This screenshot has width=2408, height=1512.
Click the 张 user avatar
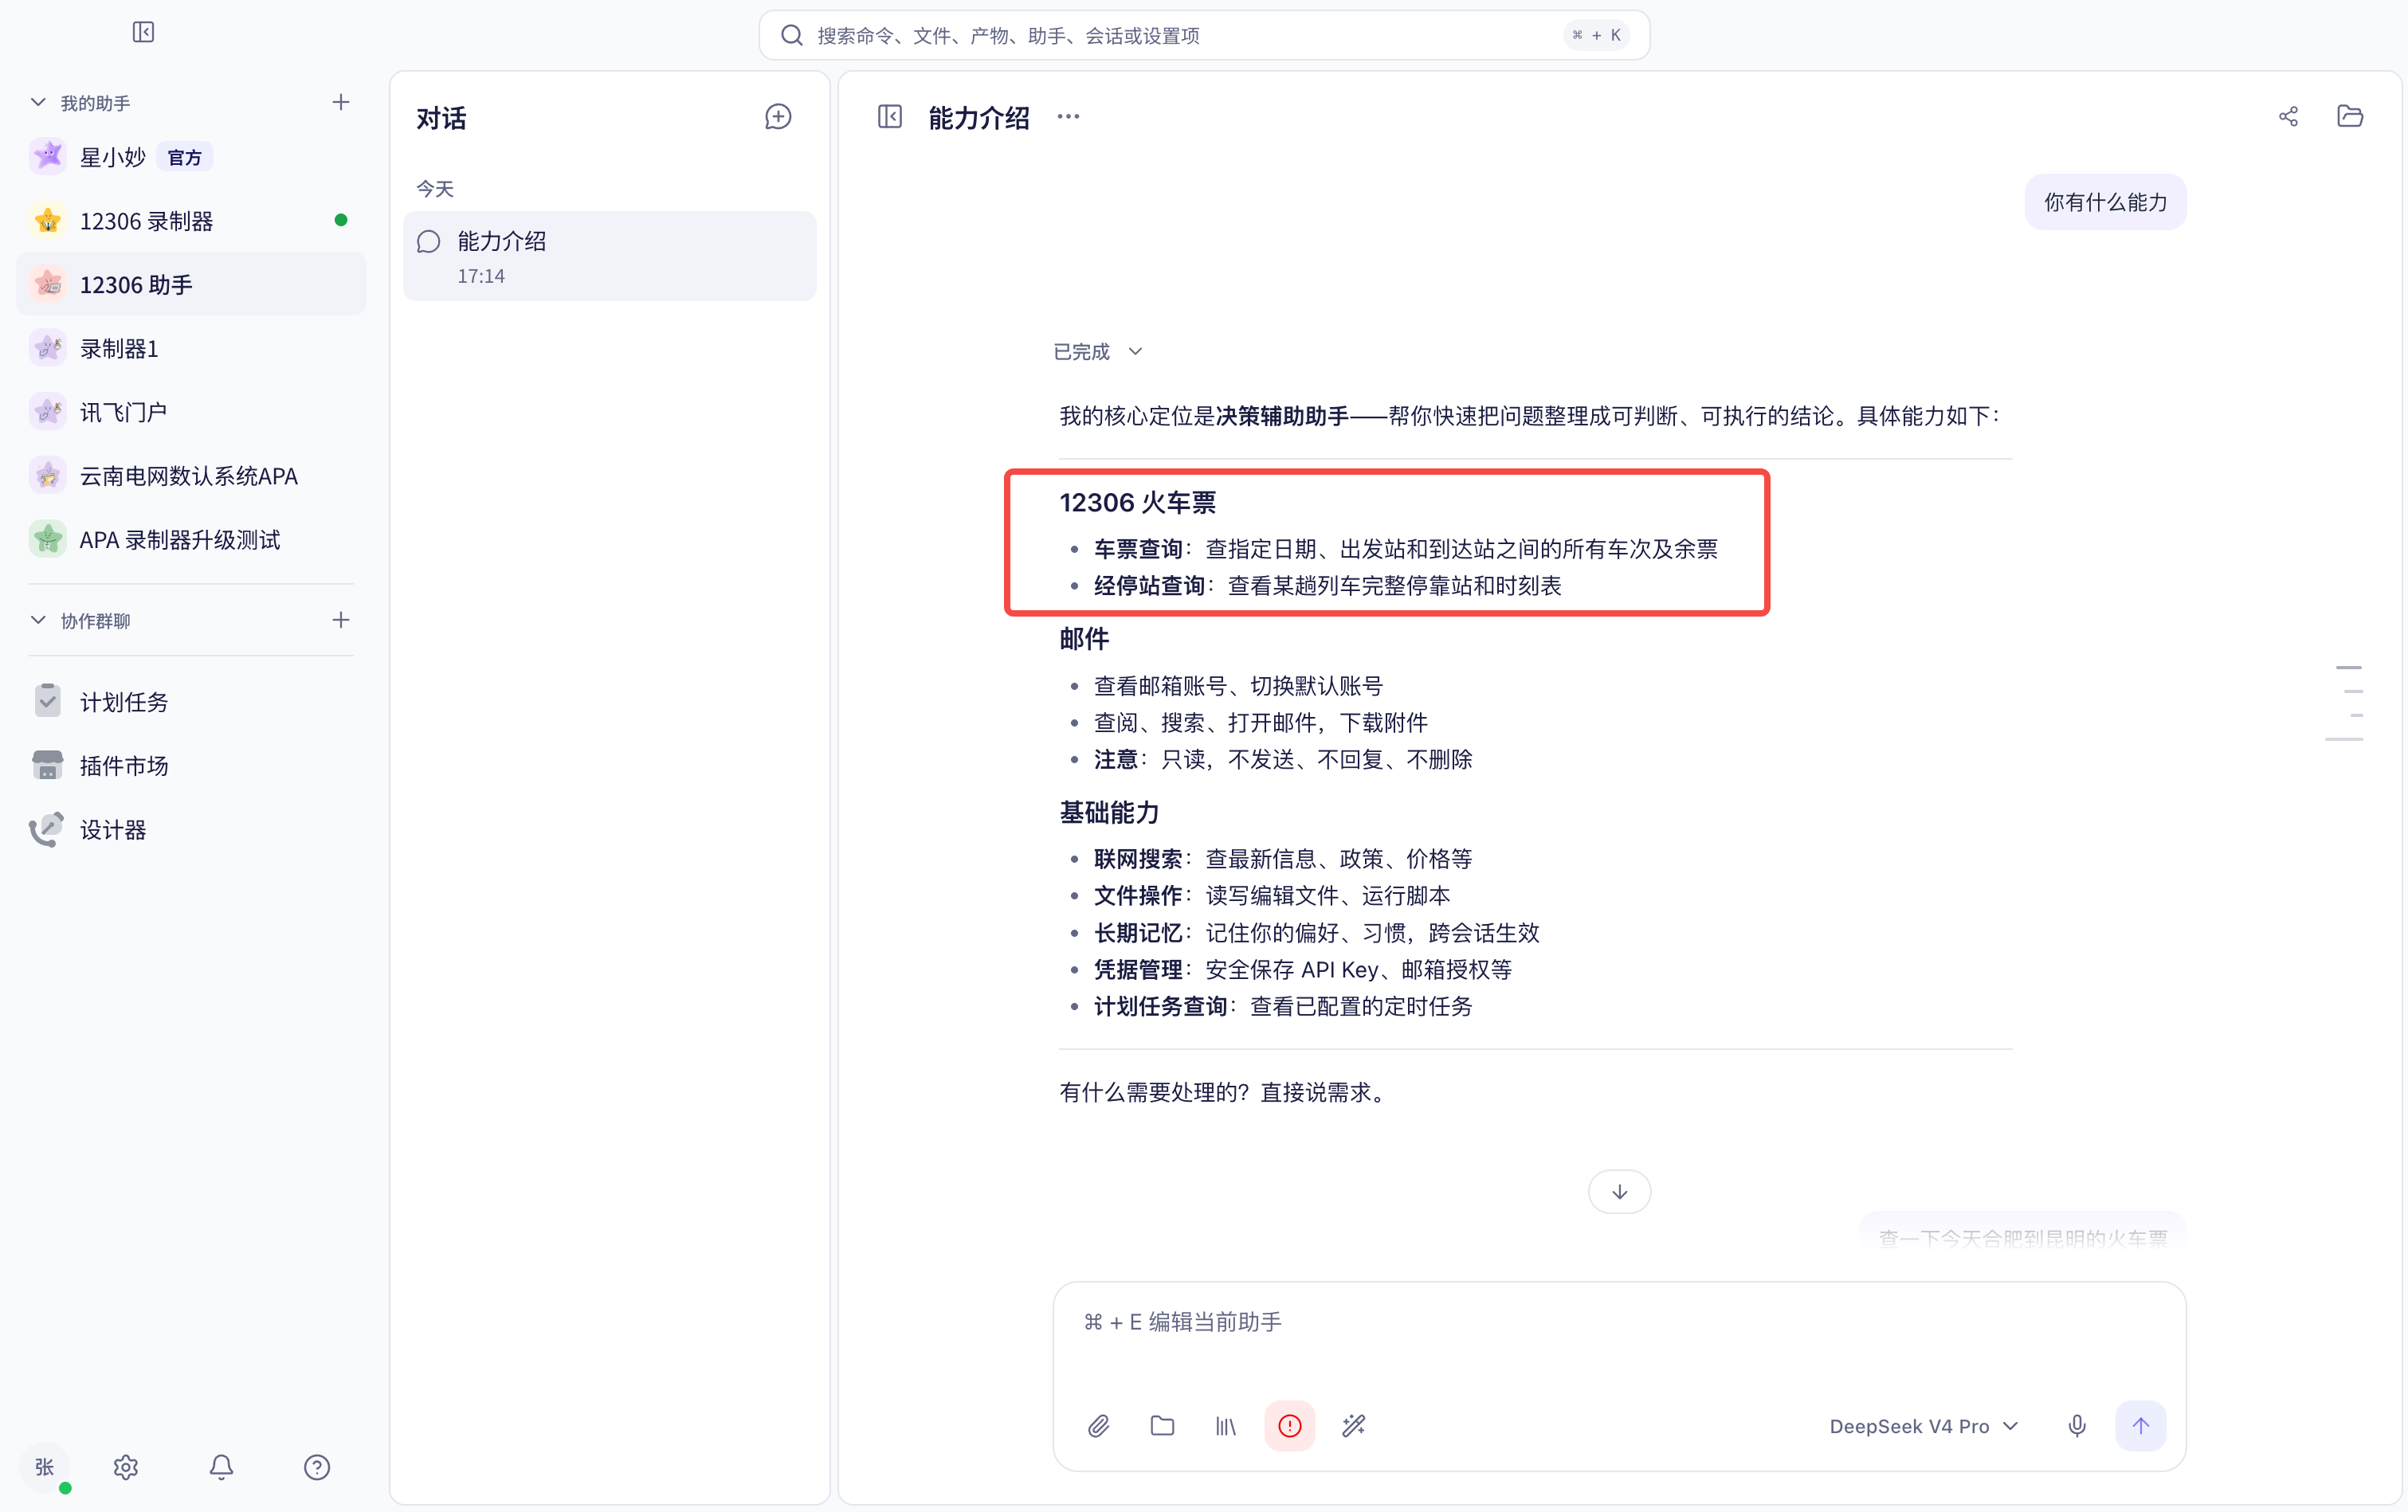45,1467
